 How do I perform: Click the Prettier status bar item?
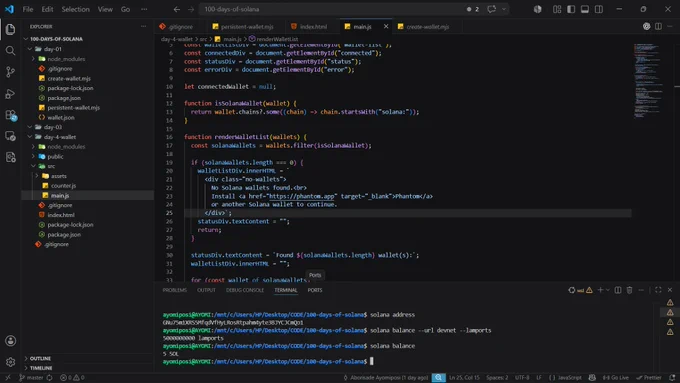648,378
